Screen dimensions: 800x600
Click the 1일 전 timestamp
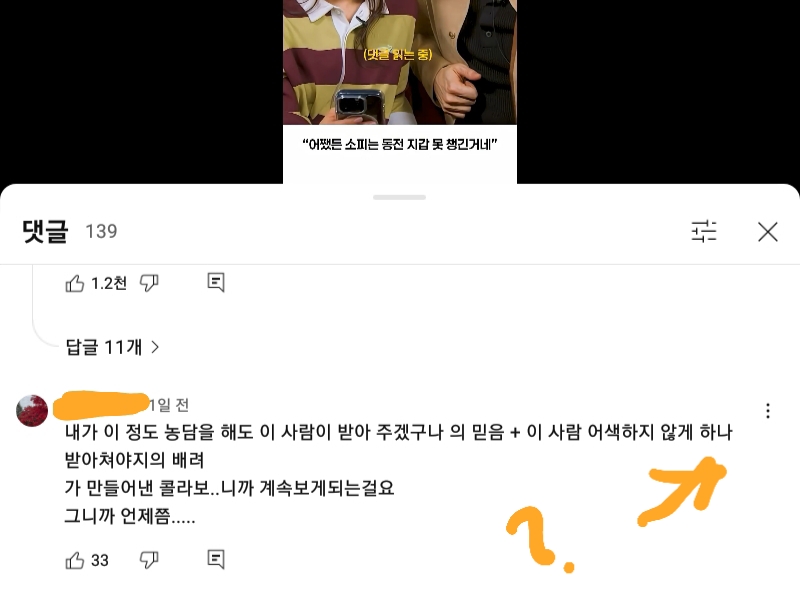point(169,405)
